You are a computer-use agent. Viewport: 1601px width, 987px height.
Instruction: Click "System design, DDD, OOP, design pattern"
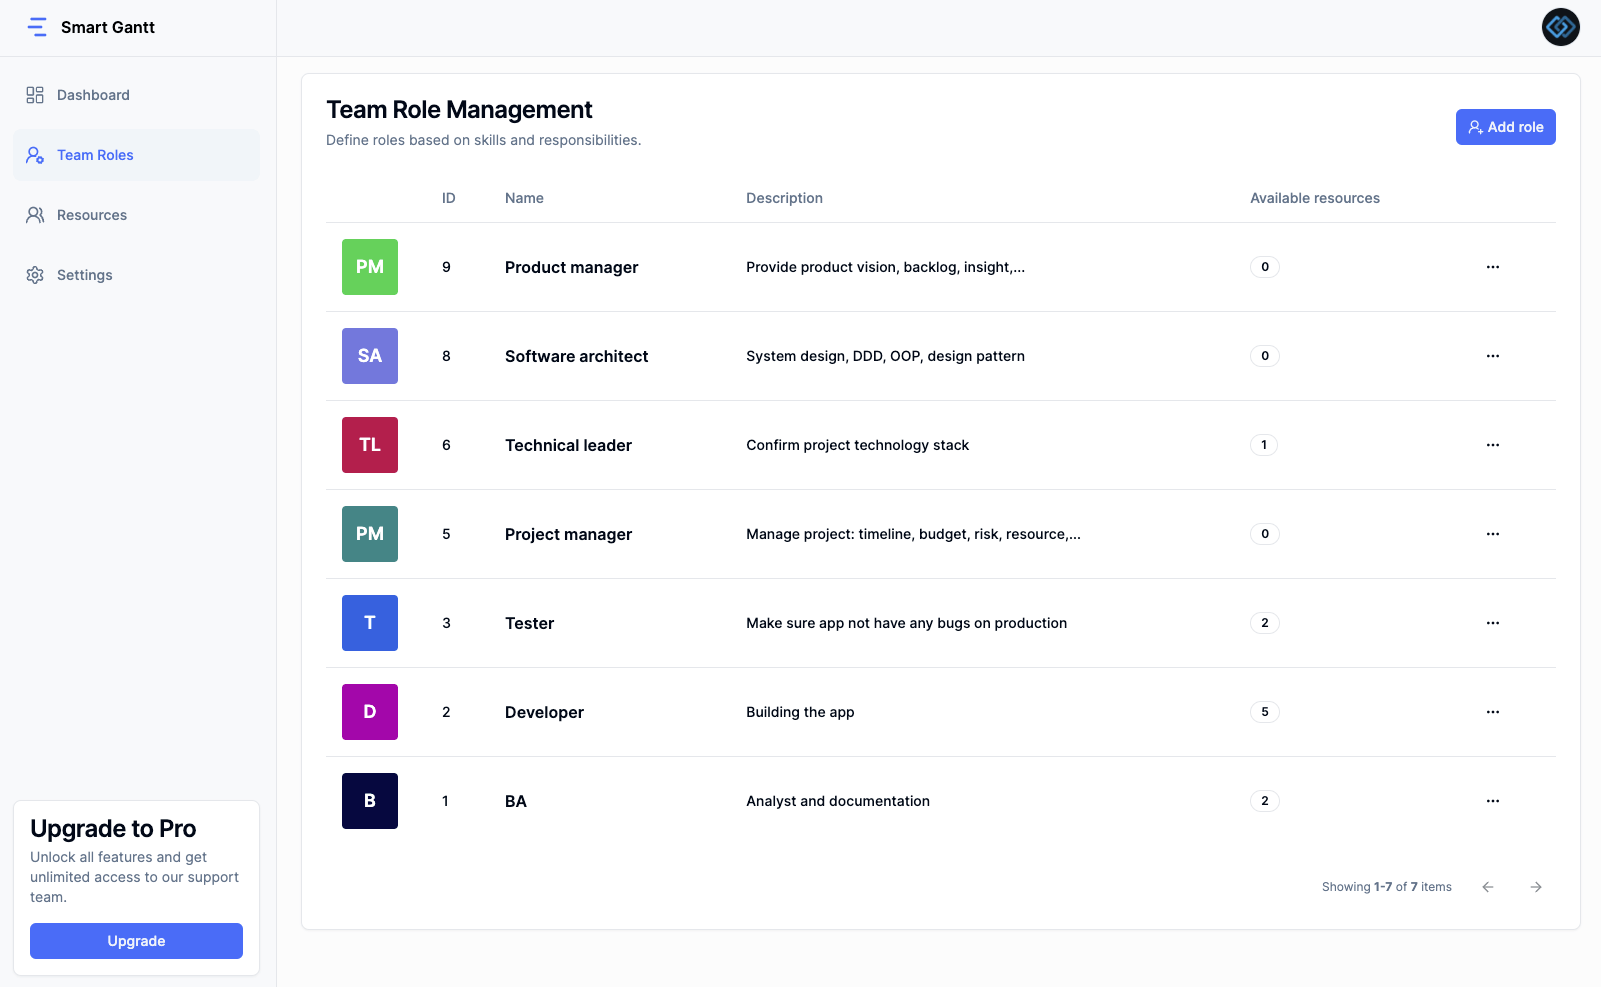[x=885, y=356]
